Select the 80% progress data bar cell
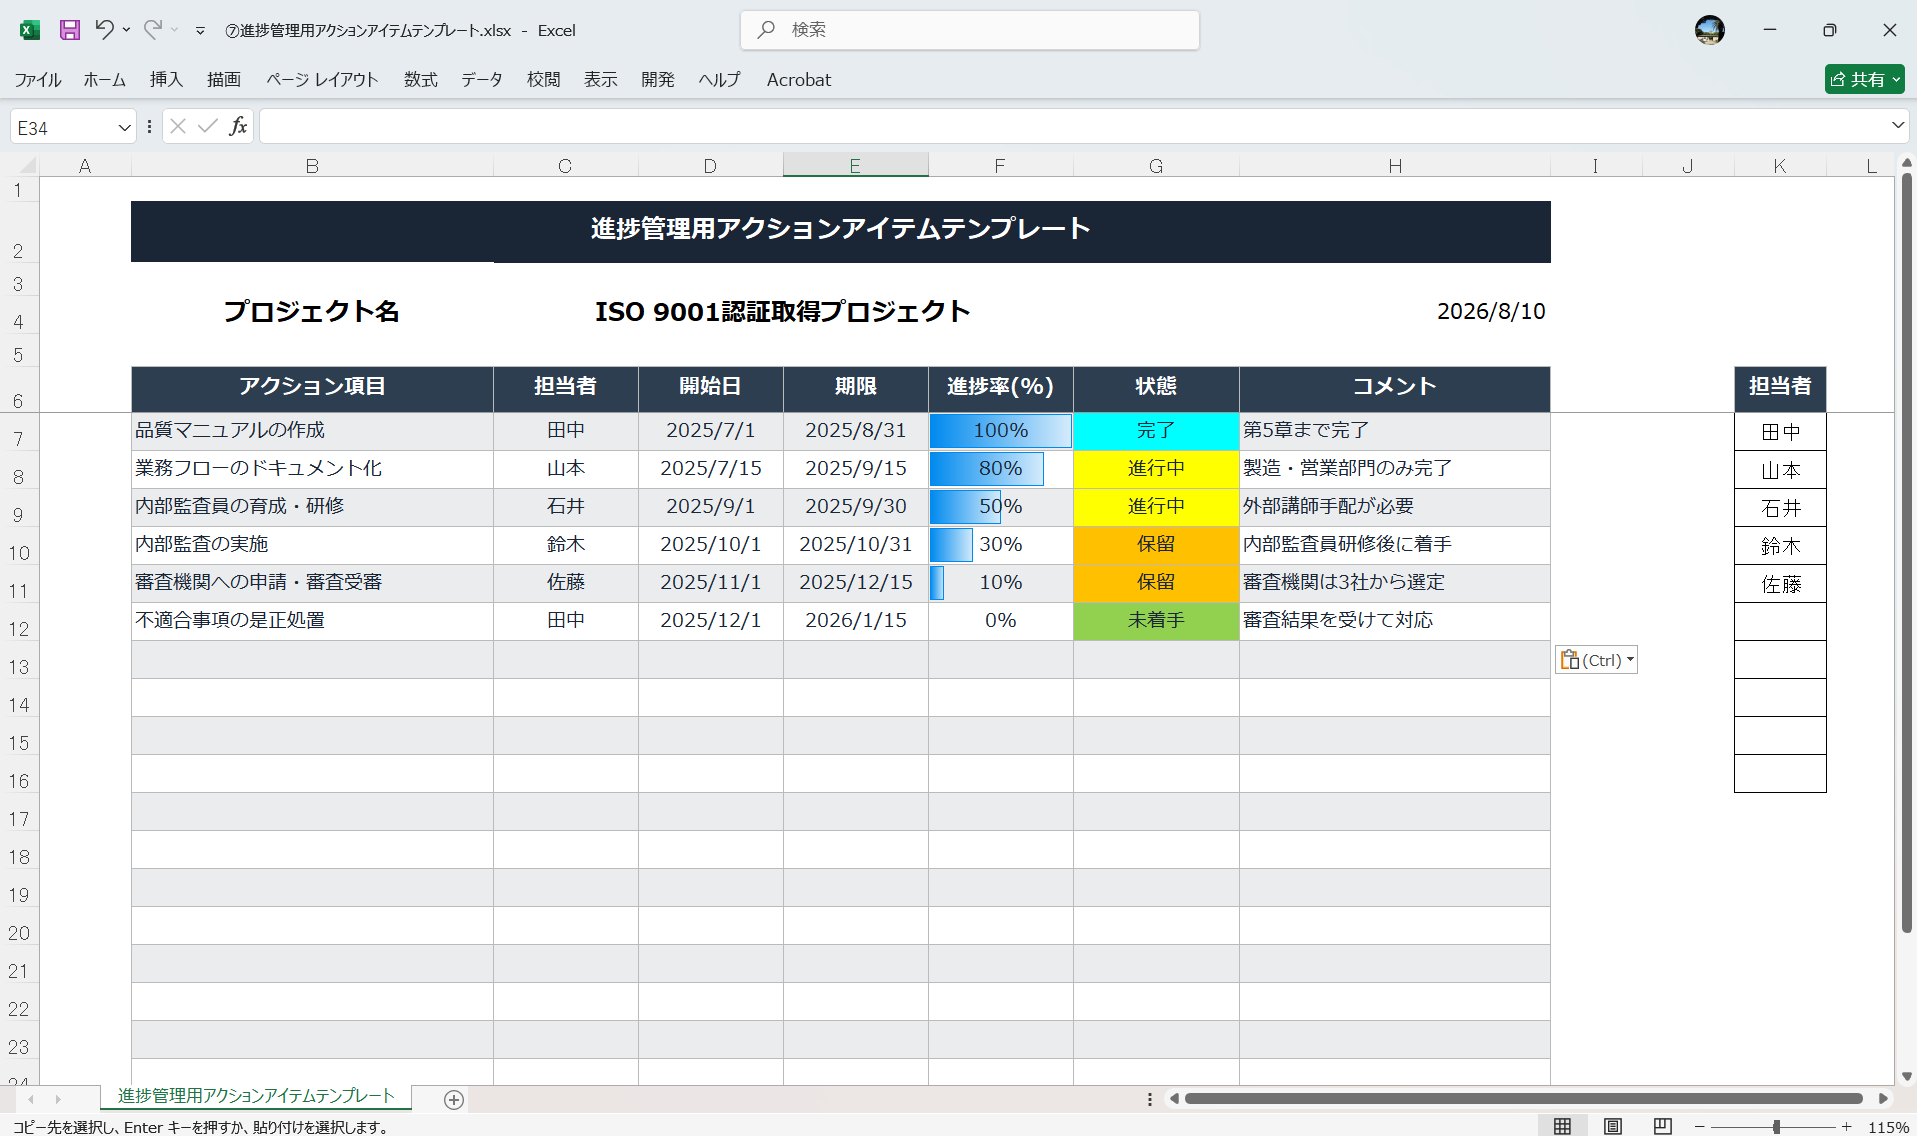The width and height of the screenshot is (1917, 1136). click(1000, 469)
